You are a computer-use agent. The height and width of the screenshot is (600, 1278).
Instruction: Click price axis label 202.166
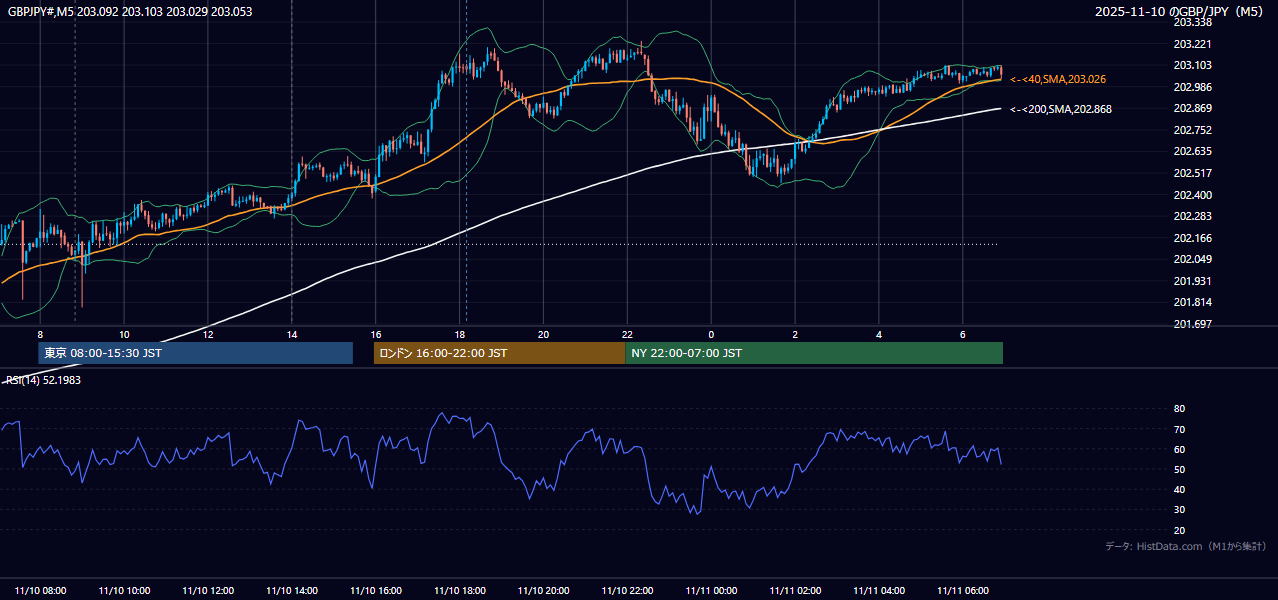tap(1192, 238)
